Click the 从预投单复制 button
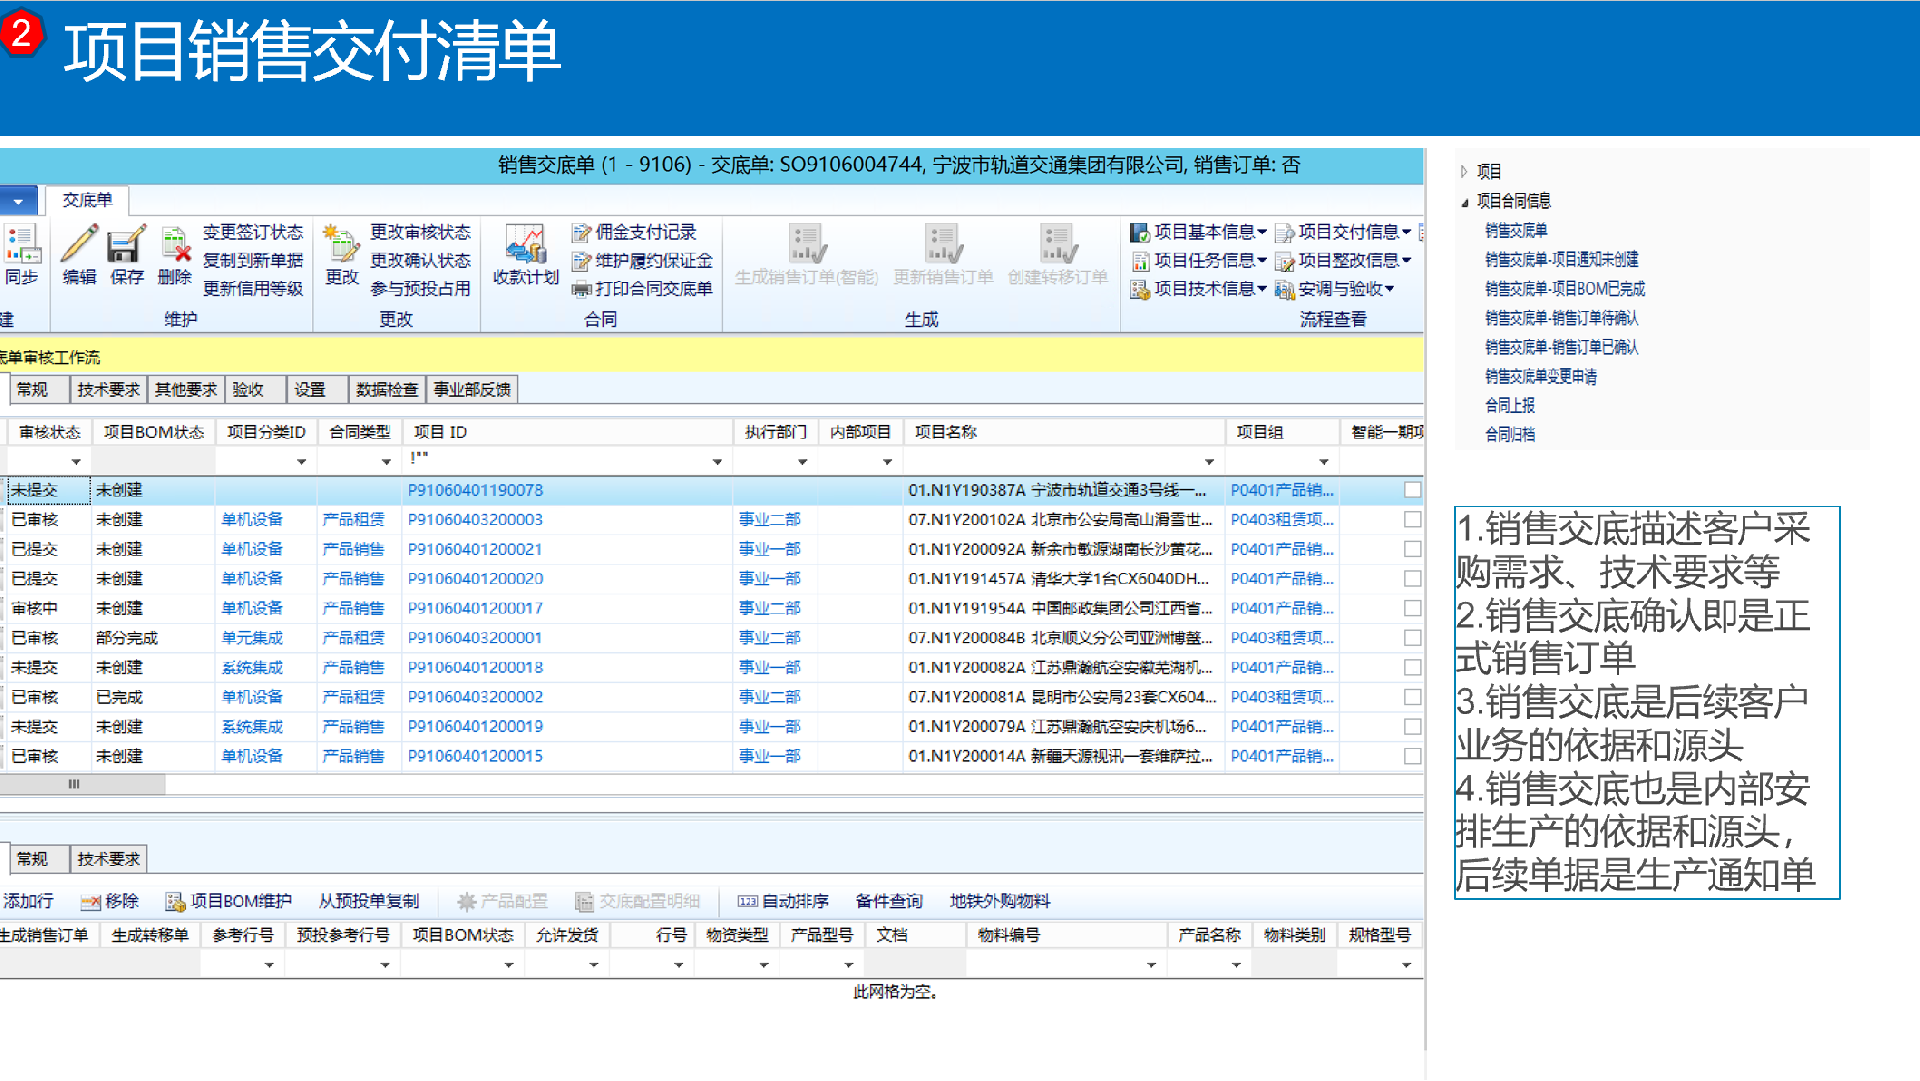Screen dimensions: 1920x1081 tap(369, 902)
